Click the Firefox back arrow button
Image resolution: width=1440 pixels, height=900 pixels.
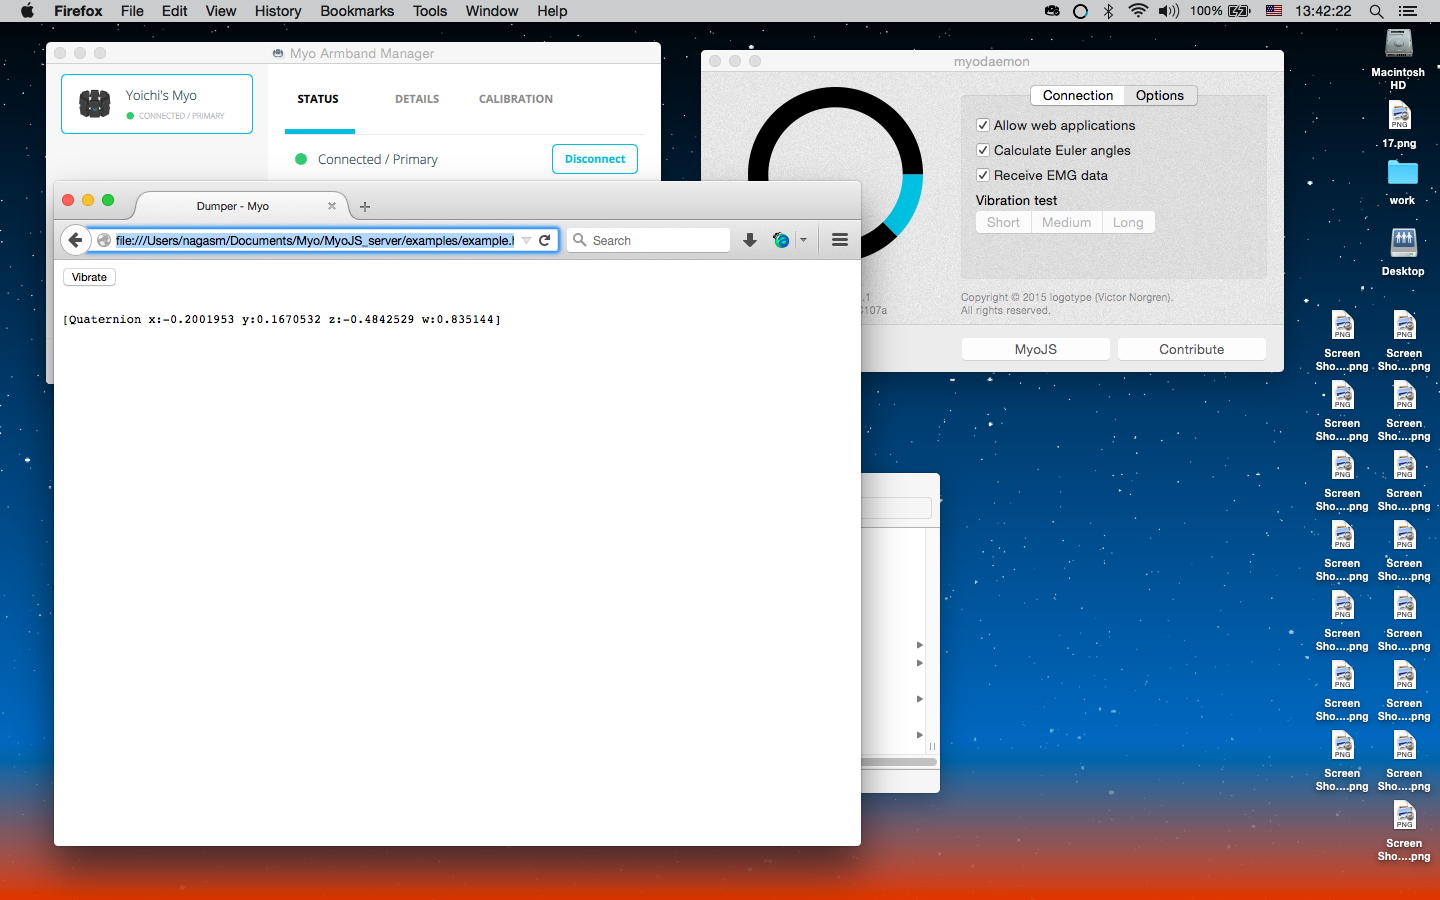click(75, 240)
